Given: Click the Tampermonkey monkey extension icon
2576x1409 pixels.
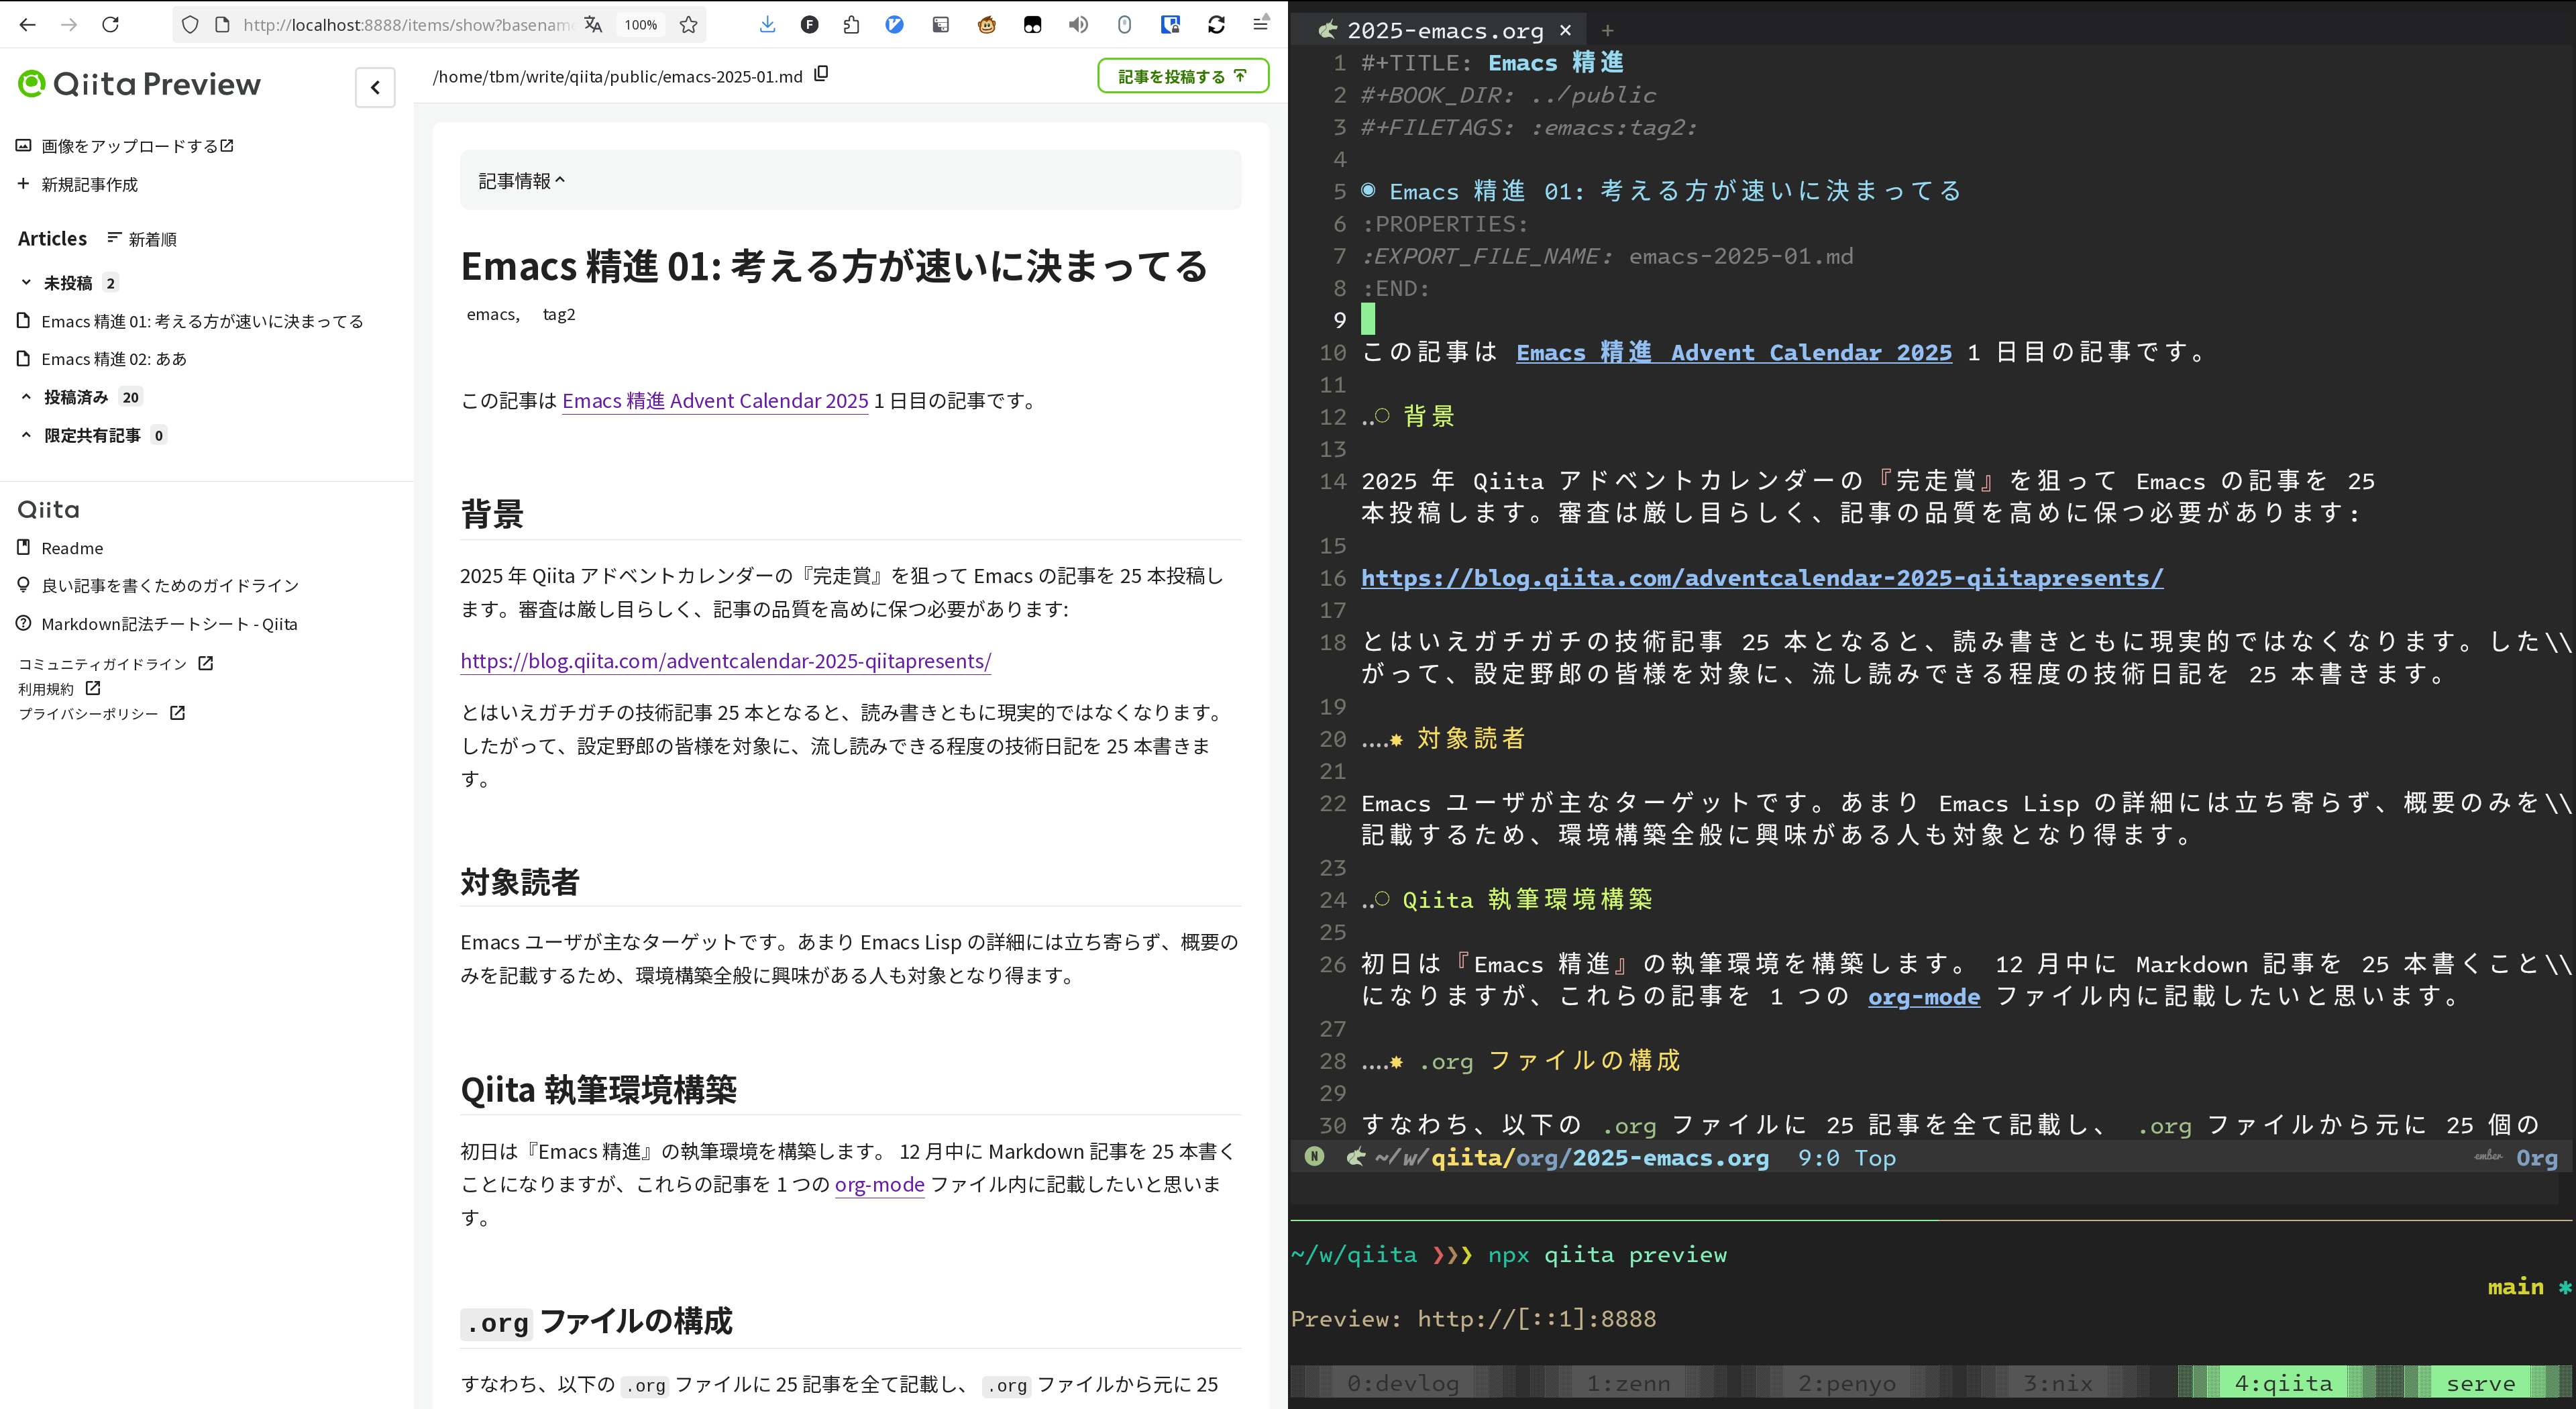Looking at the screenshot, I should coord(987,24).
